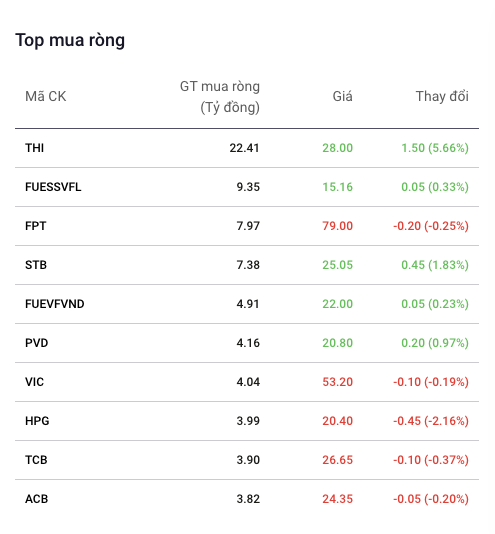Click the Giá column header
Viewport: 495px width, 534px height.
coord(342,96)
